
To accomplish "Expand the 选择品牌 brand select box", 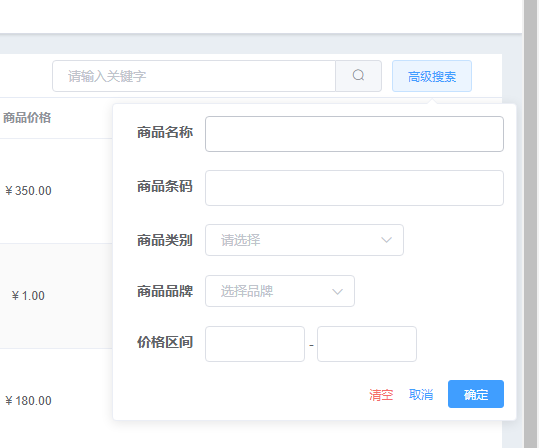I will 280,291.
